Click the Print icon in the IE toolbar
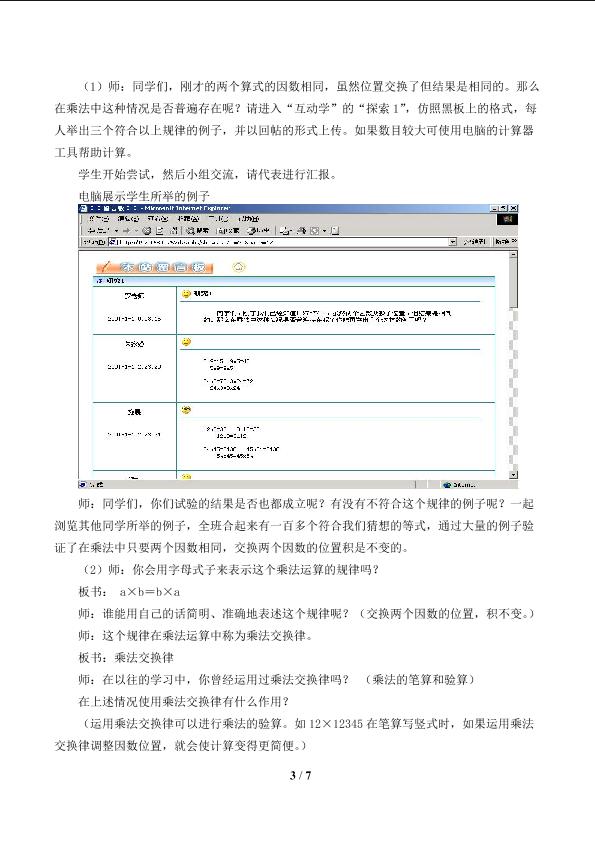This screenshot has height=841, width=595. (x=302, y=231)
